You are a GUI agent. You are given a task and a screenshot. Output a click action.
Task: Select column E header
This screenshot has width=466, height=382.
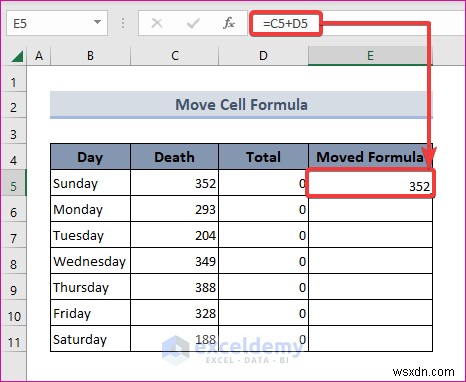pyautogui.click(x=370, y=56)
